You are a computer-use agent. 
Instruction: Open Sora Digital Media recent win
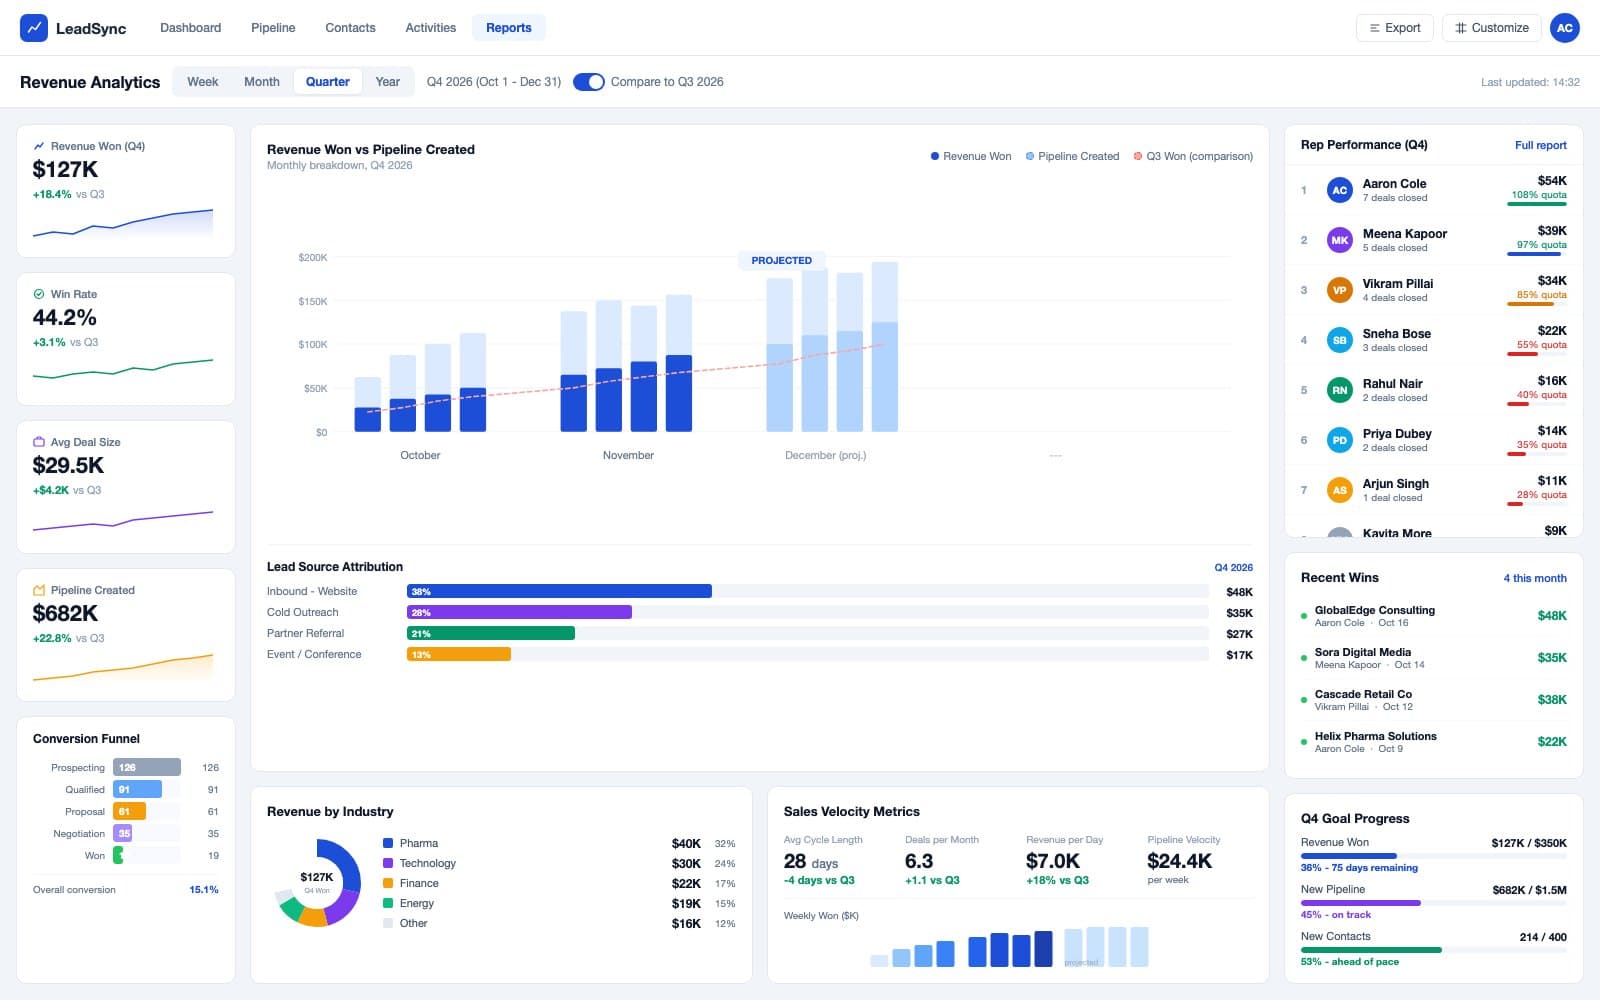(1434, 658)
